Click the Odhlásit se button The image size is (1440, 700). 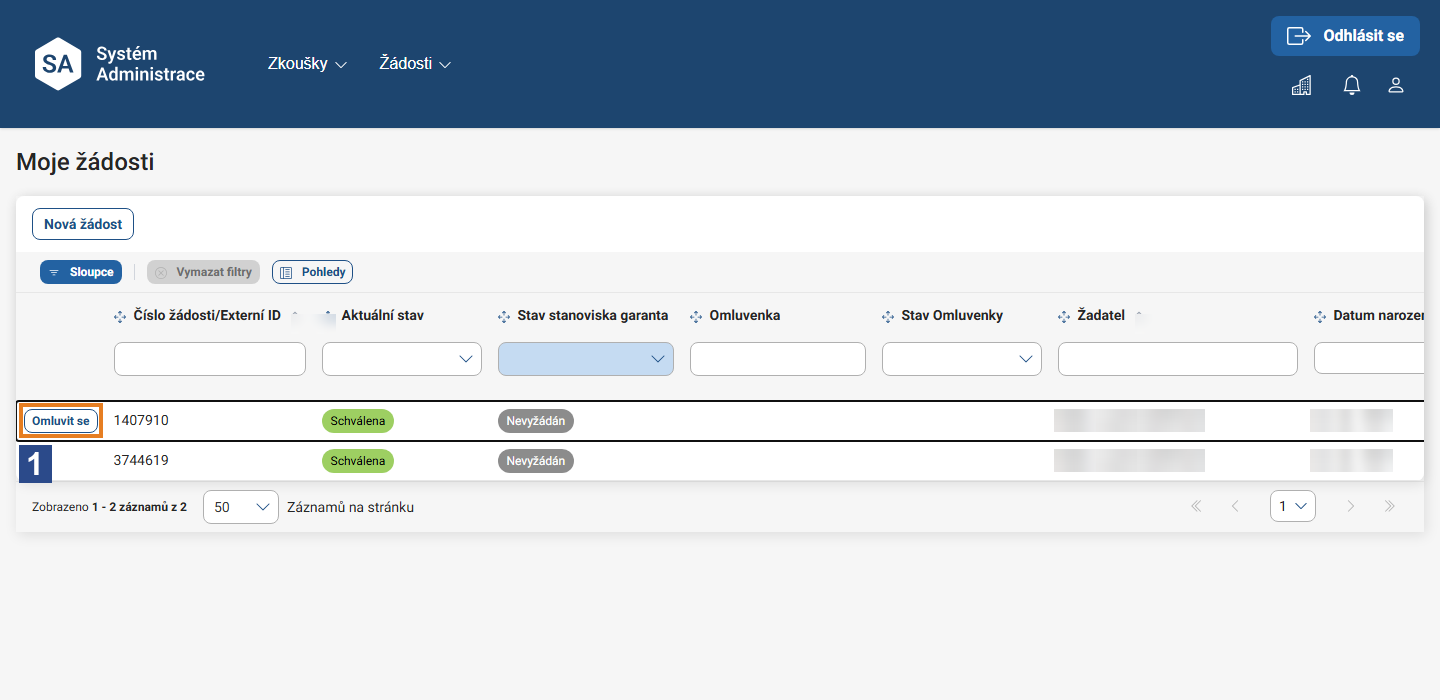pos(1345,36)
